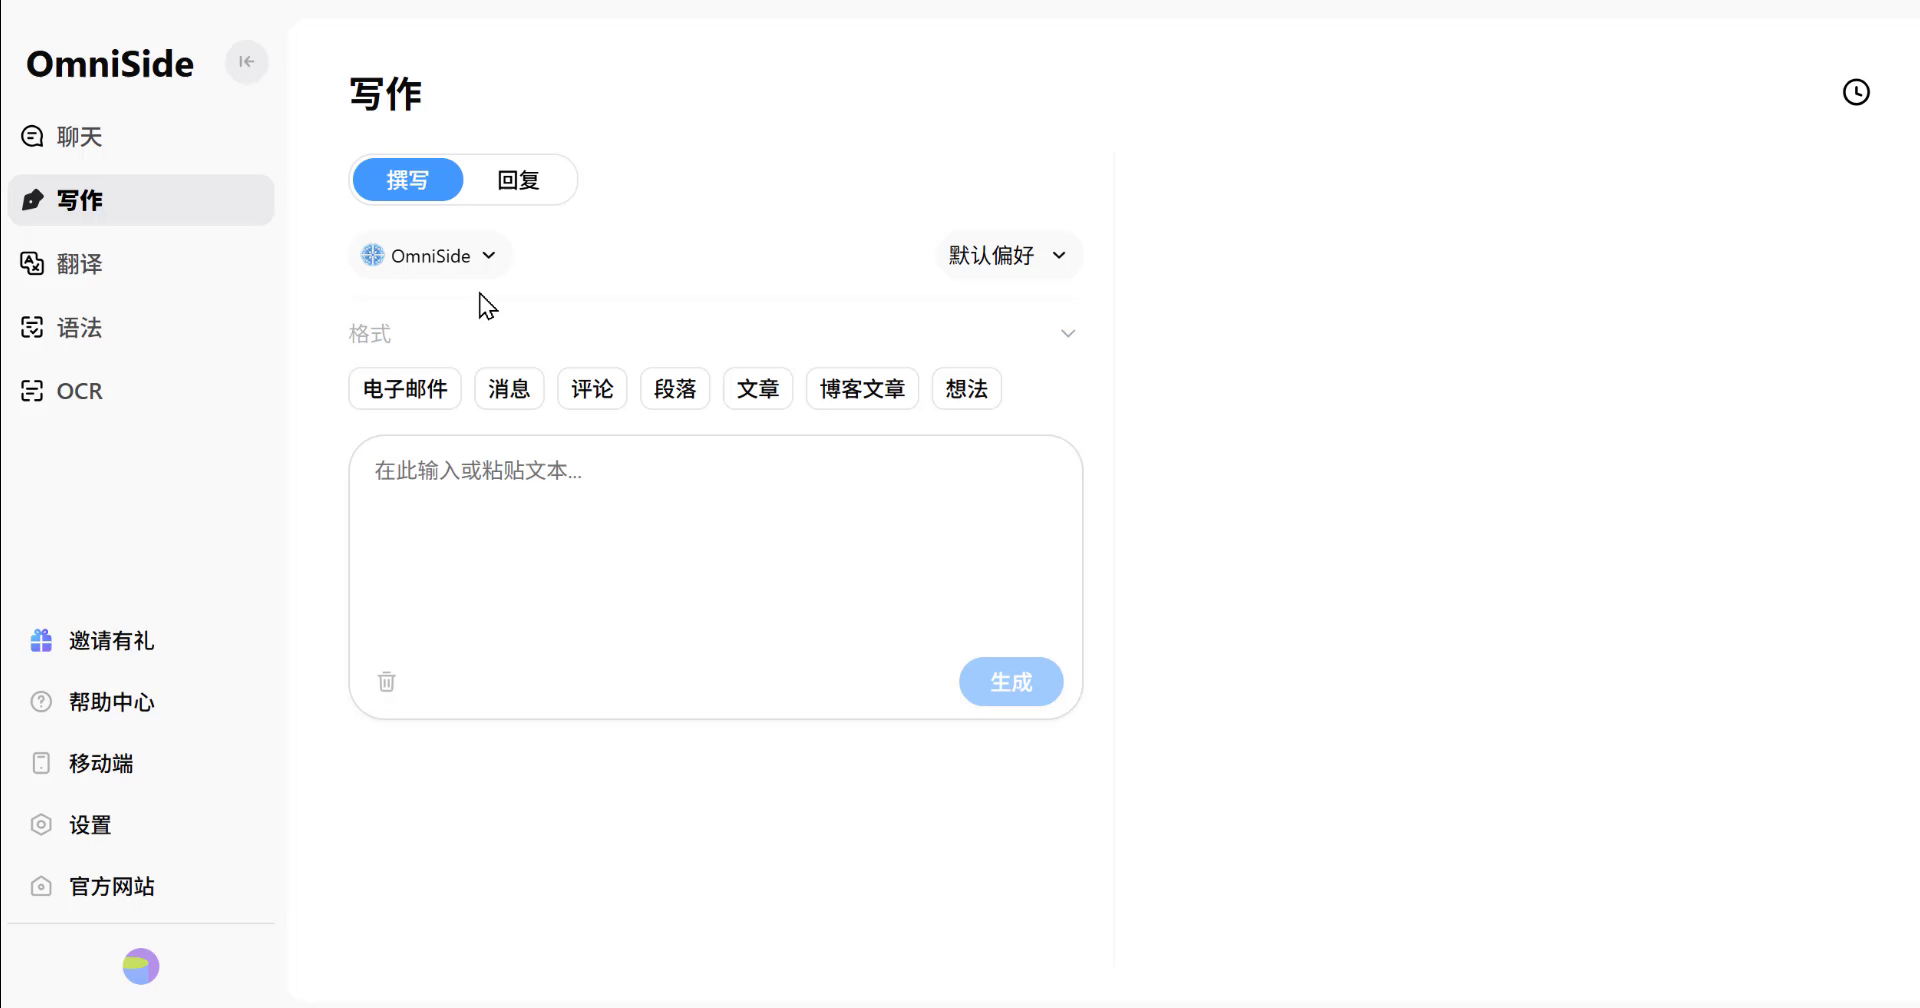Collapse the Format (格式) section chevron
The image size is (1920, 1008).
click(x=1067, y=334)
